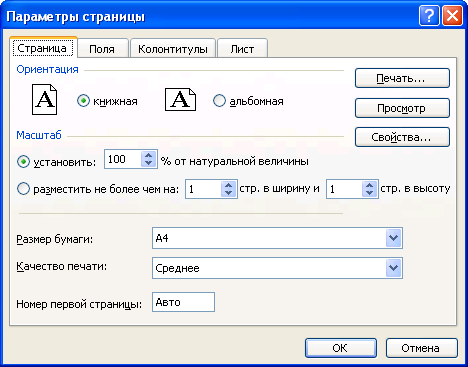Decrease the scale percentage with down arrow
The height and width of the screenshot is (367, 468).
tap(149, 163)
